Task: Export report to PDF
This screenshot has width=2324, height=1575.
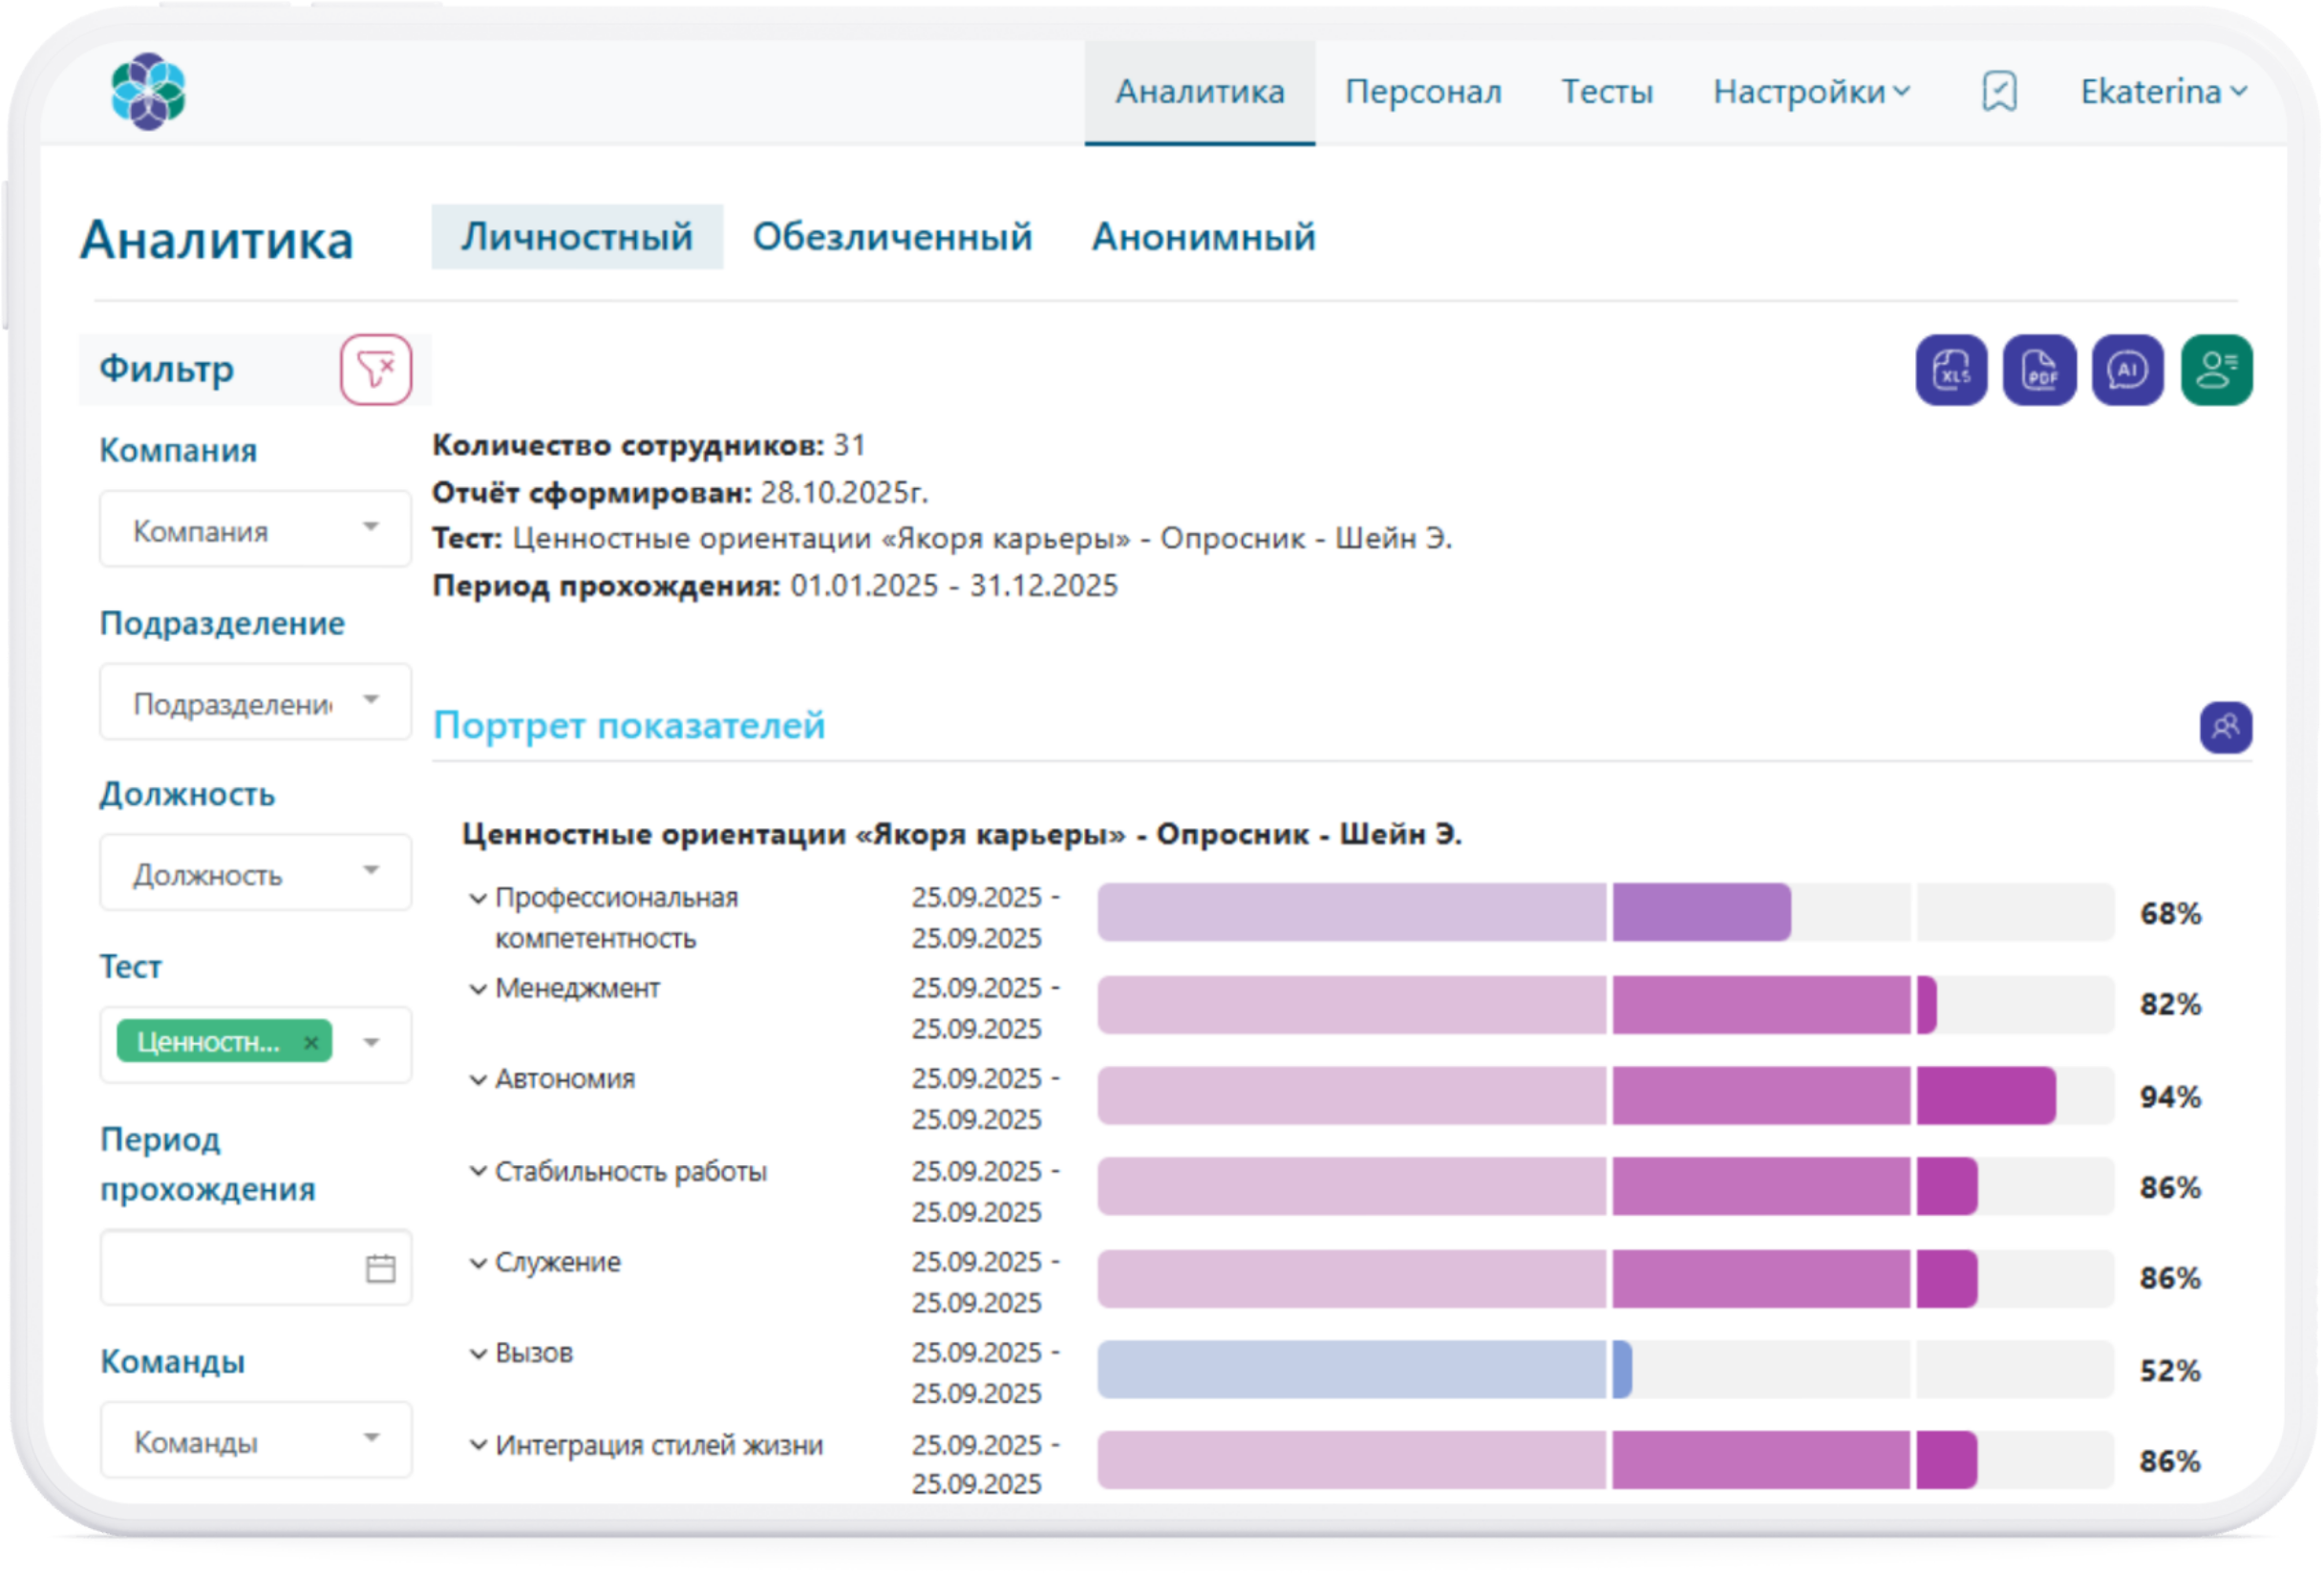Action: pyautogui.click(x=2038, y=369)
